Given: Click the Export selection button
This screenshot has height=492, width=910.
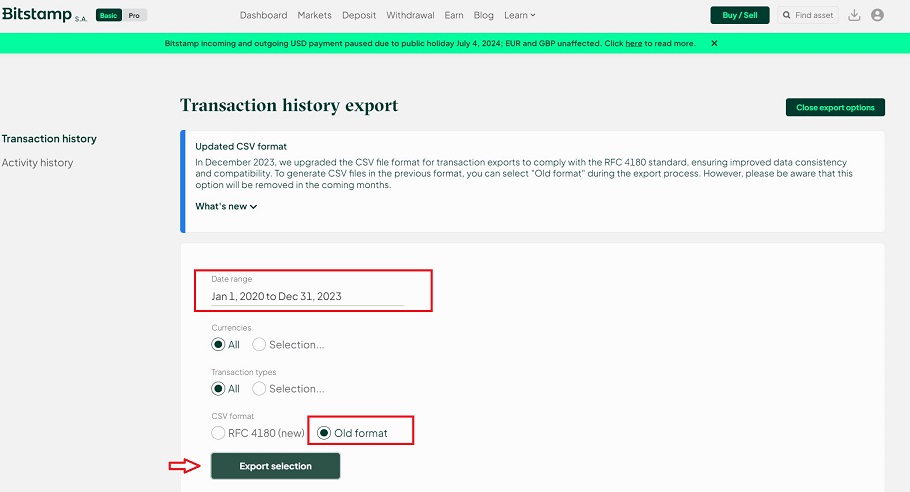Looking at the screenshot, I should pyautogui.click(x=275, y=466).
